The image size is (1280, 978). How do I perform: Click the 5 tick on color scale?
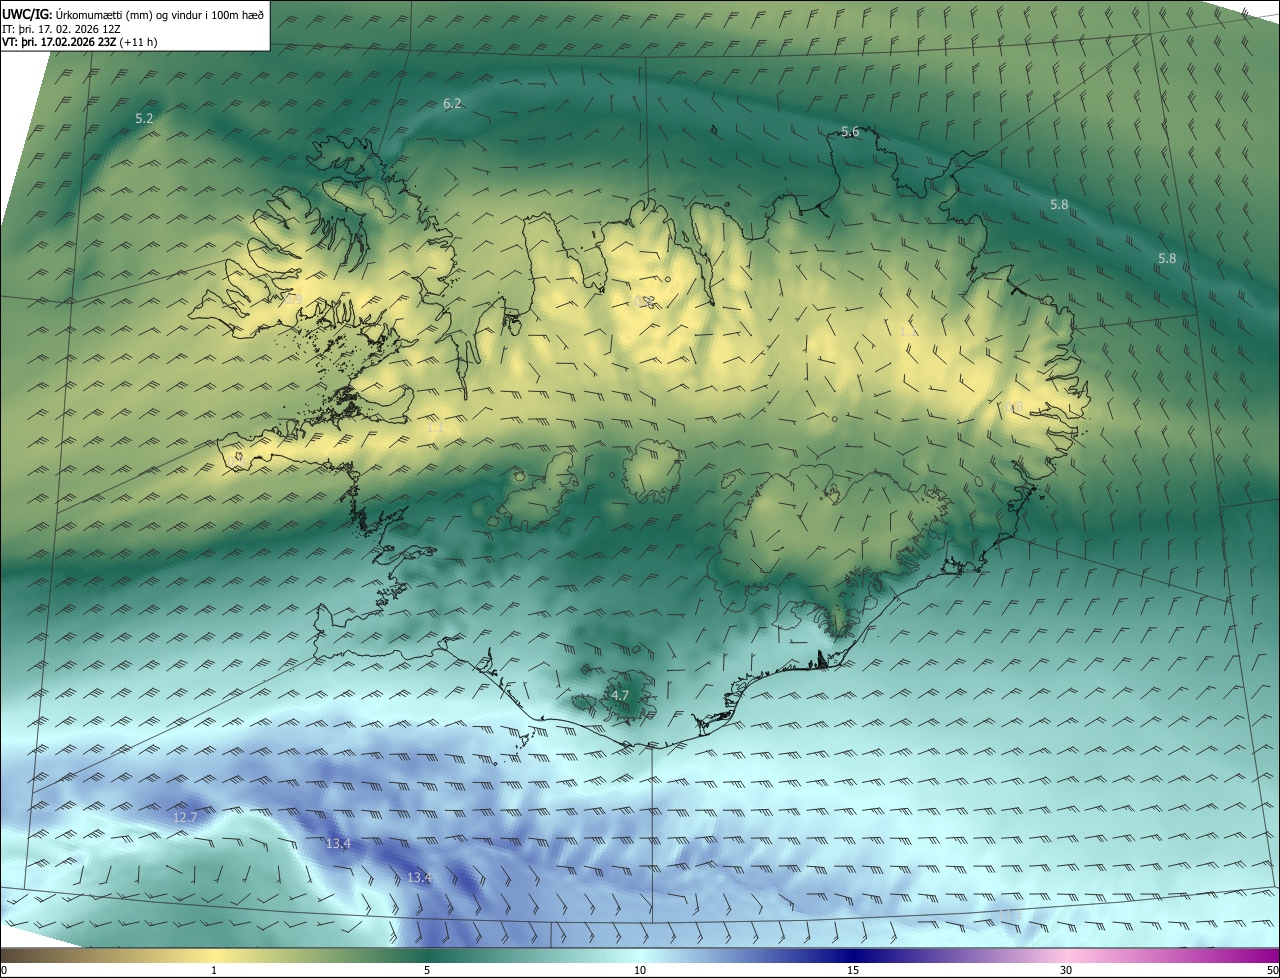pyautogui.click(x=427, y=970)
